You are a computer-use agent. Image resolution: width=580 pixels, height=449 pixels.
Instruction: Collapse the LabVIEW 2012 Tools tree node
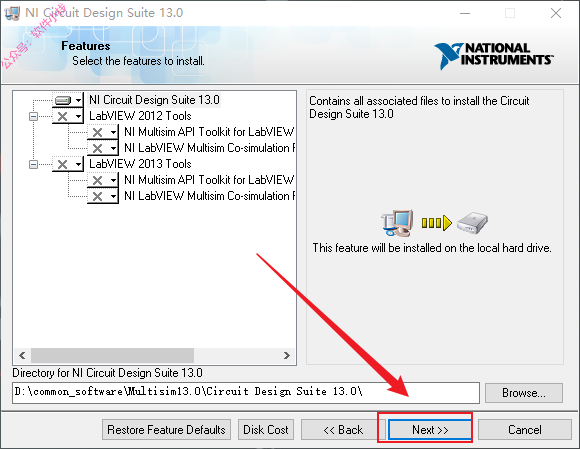(33, 117)
